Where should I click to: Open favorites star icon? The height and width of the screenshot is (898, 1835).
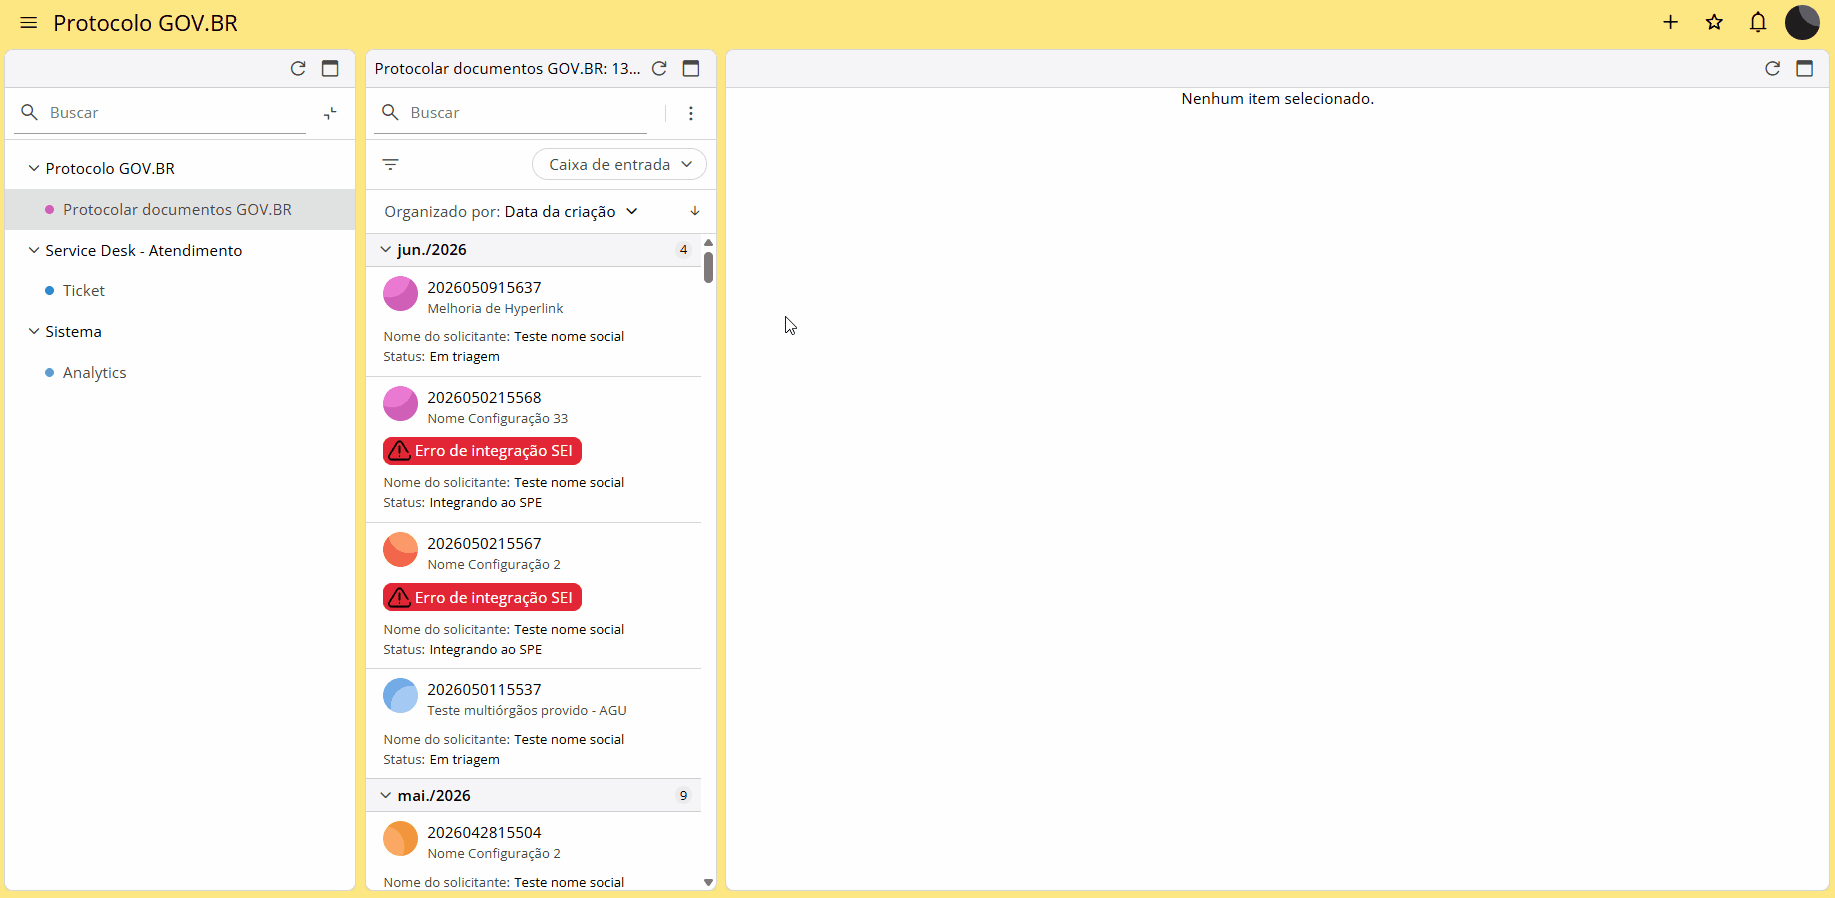(x=1714, y=22)
